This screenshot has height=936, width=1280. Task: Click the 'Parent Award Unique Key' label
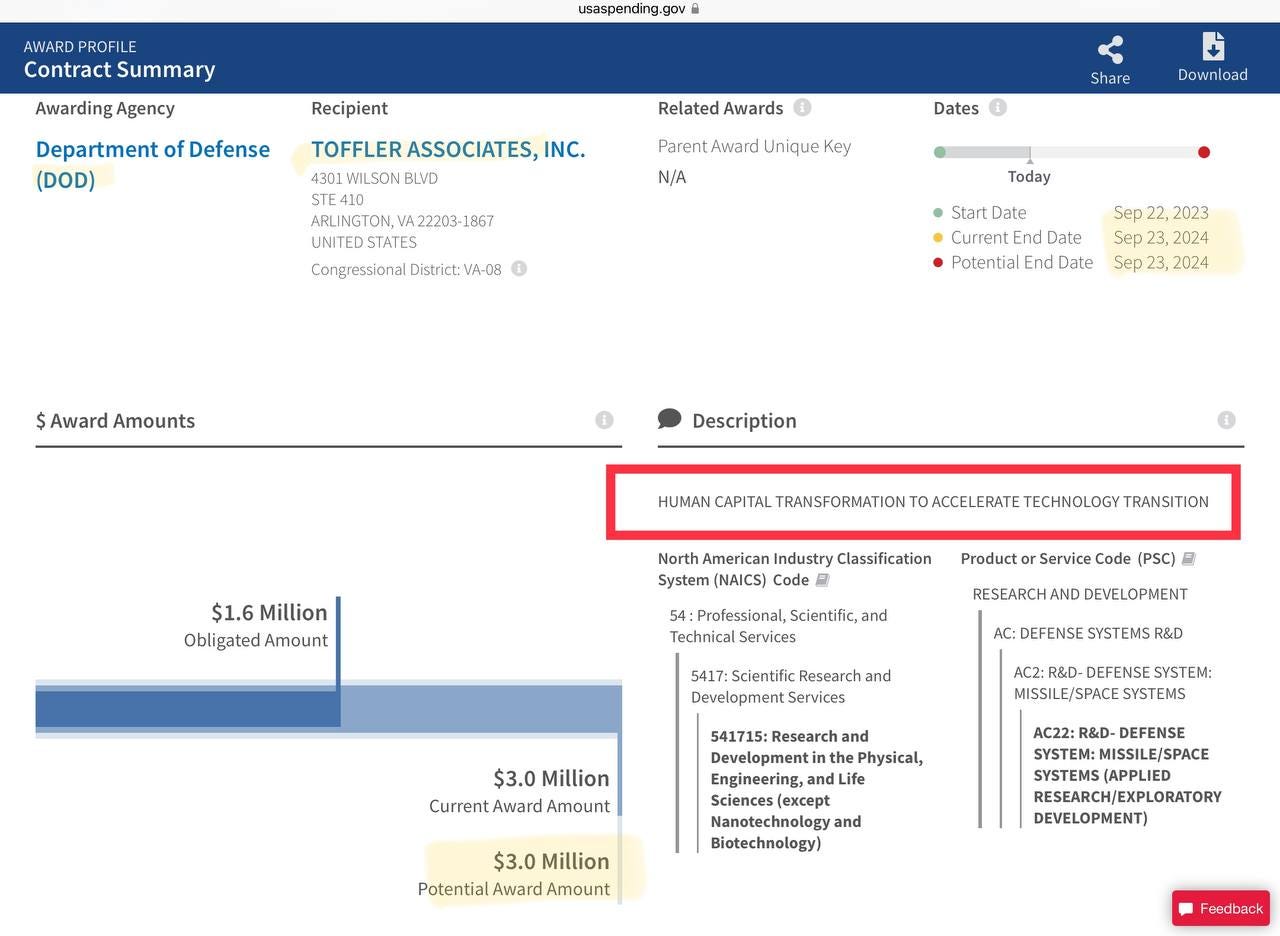pyautogui.click(x=754, y=146)
